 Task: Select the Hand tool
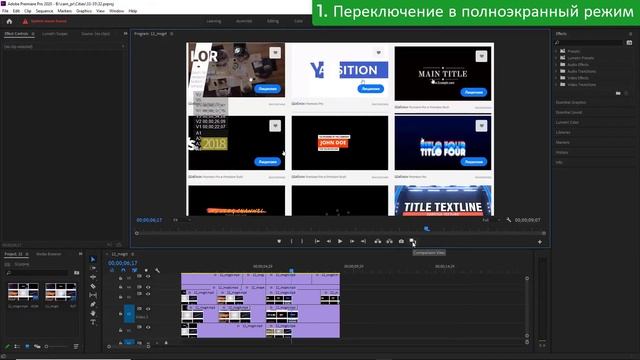point(93,313)
